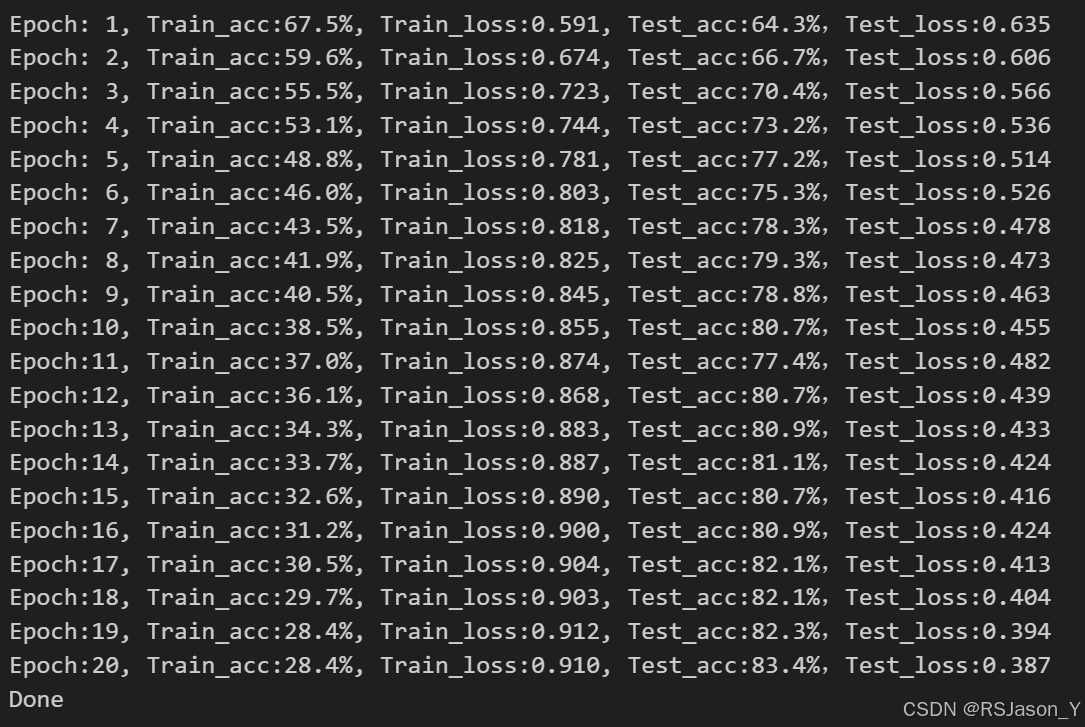This screenshot has width=1085, height=727.
Task: Click Train_acc:28.4% in Epoch 19 row
Action: 250,632
